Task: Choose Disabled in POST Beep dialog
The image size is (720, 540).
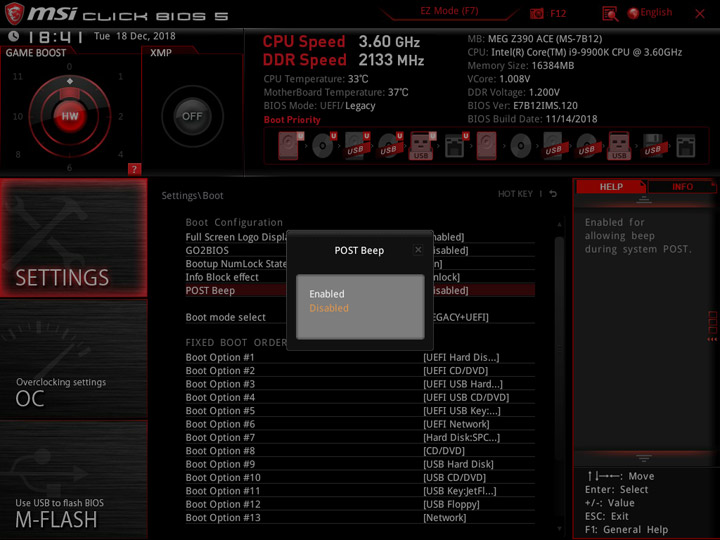Action: point(329,308)
